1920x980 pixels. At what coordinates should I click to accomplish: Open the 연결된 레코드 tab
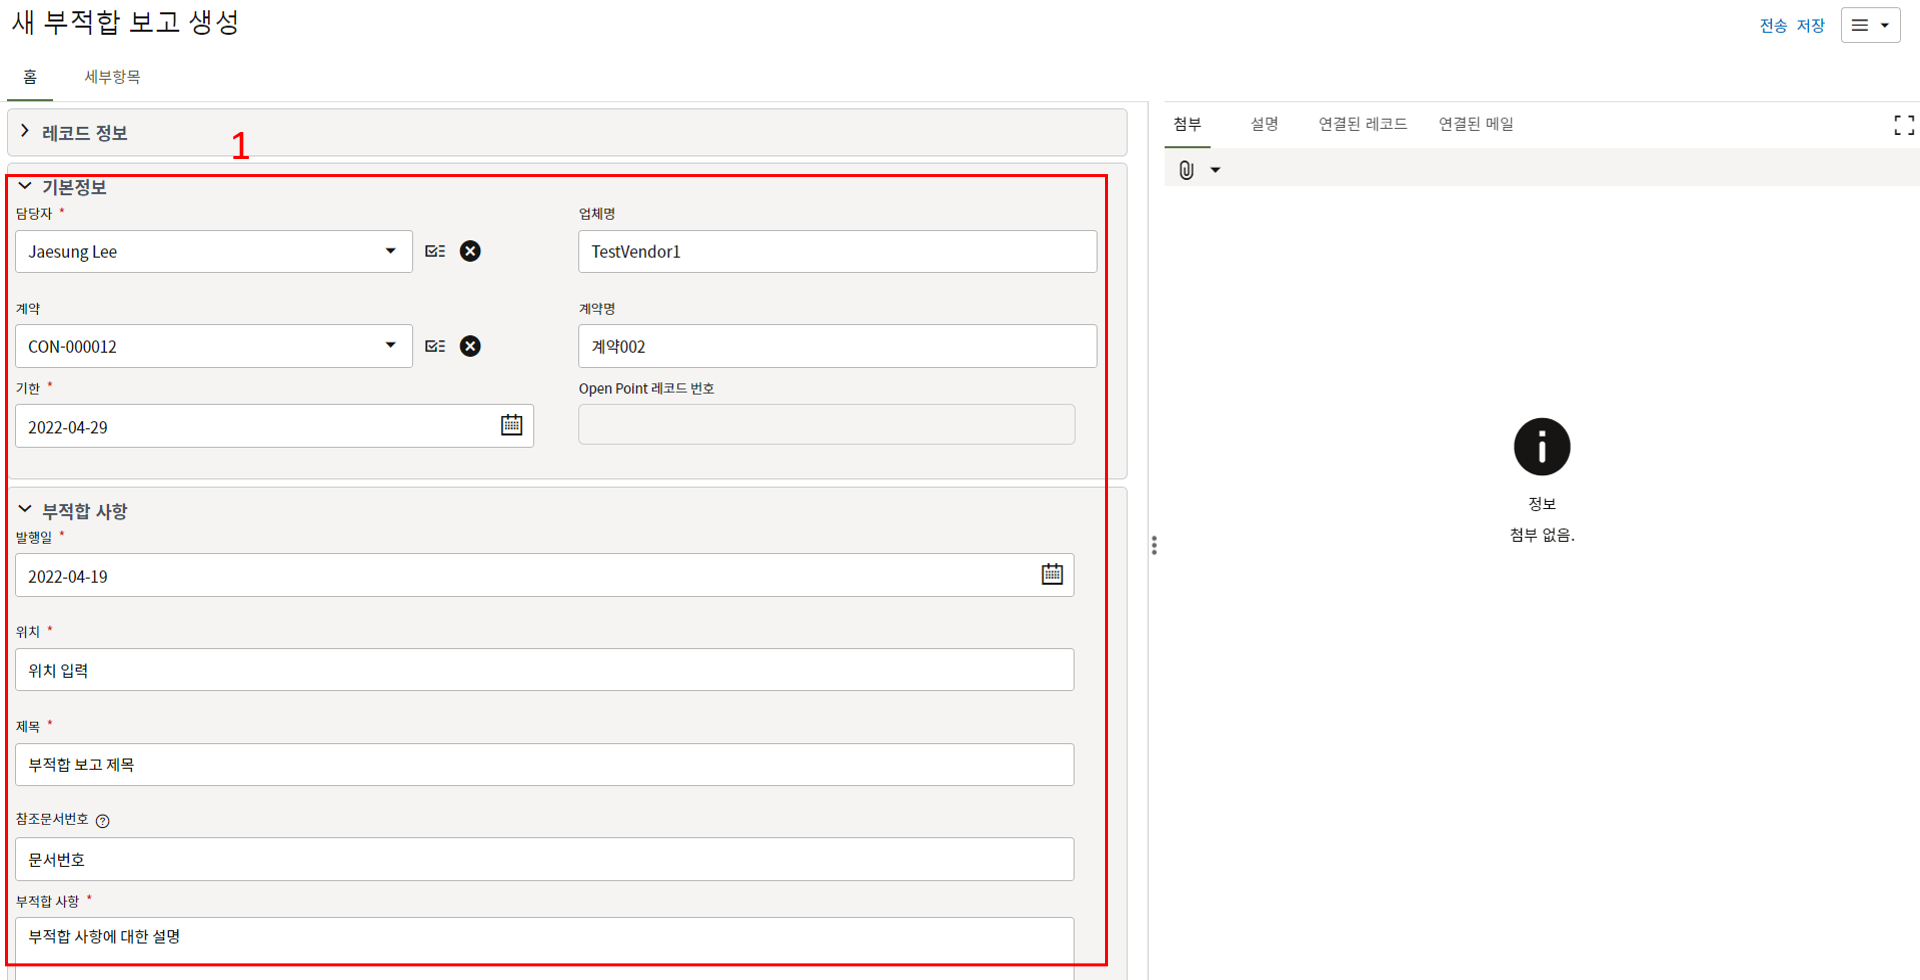(x=1362, y=124)
